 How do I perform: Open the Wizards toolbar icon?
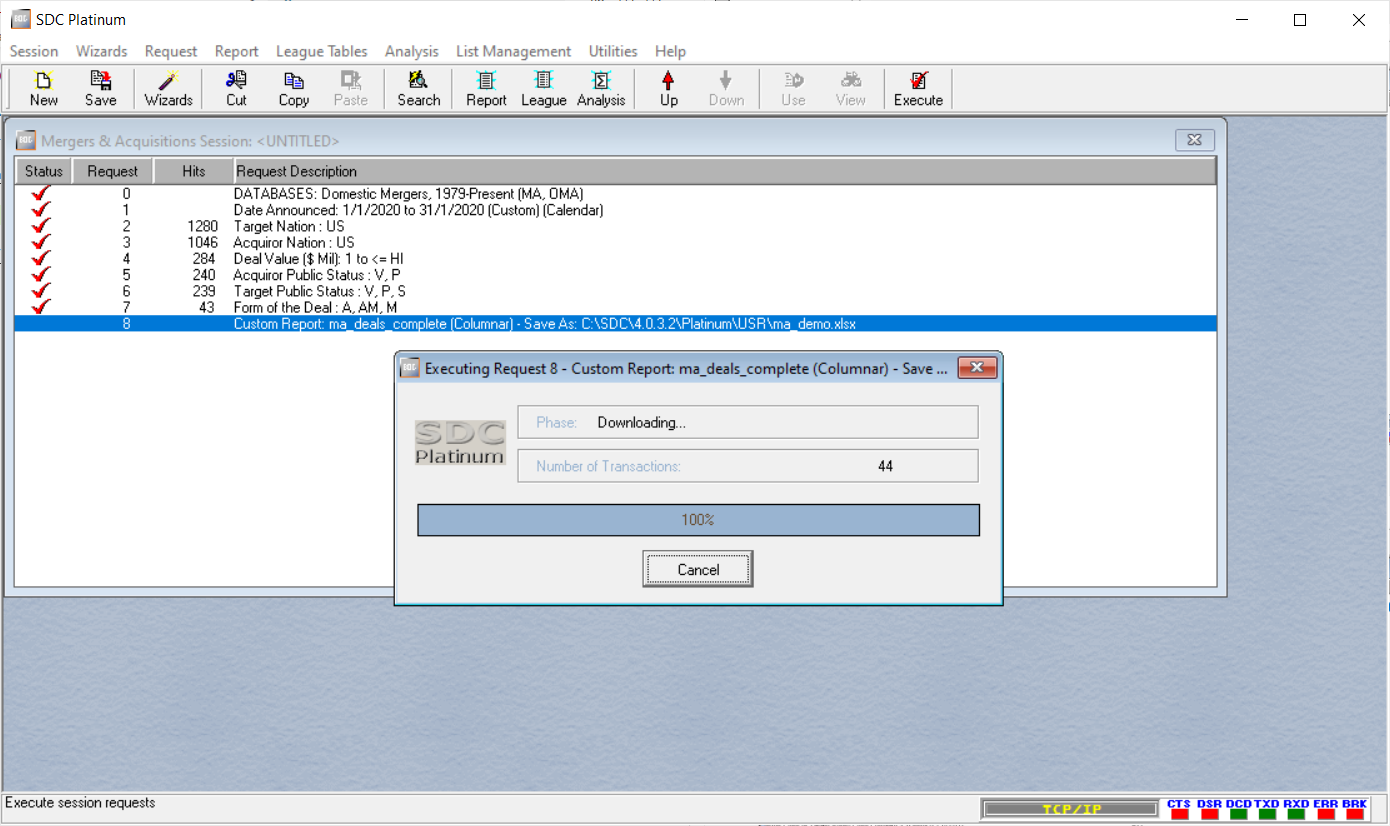coord(168,88)
